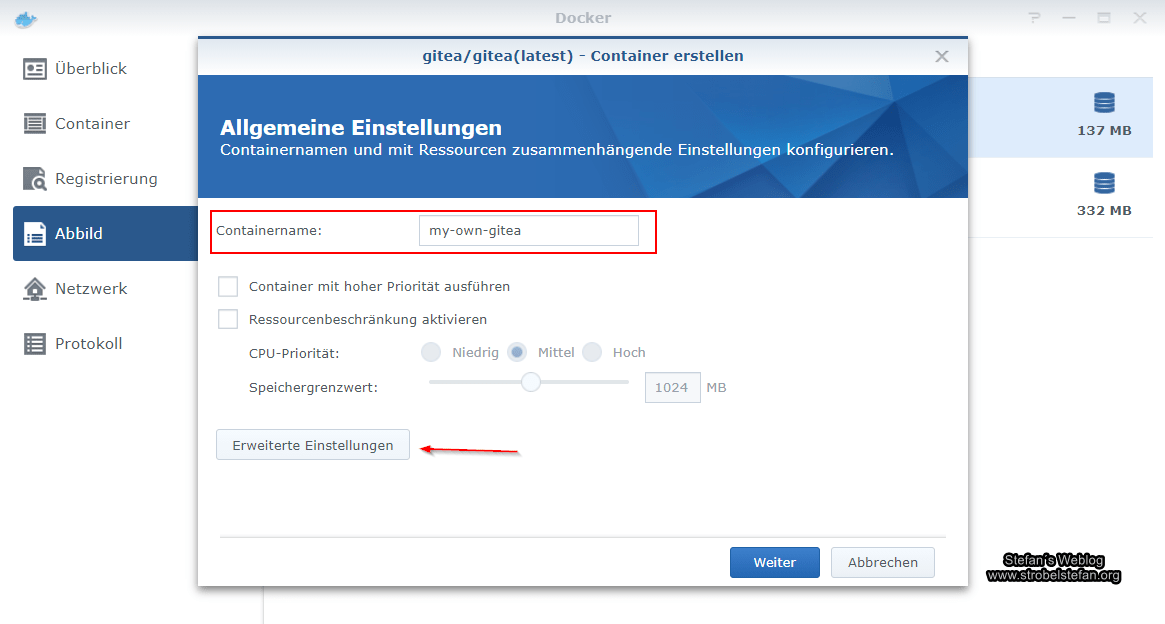Click the Speichergrenzwert slider handle
The width and height of the screenshot is (1165, 624).
[531, 382]
